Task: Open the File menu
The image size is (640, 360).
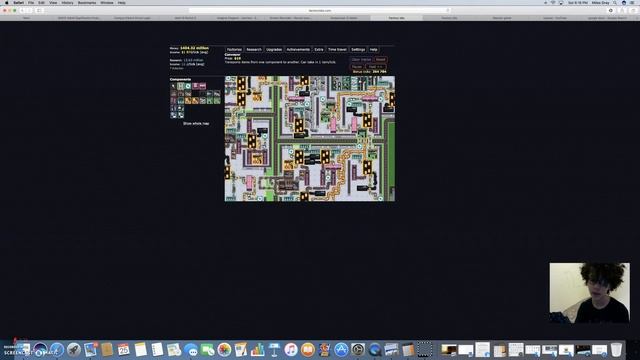Action: (31, 3)
